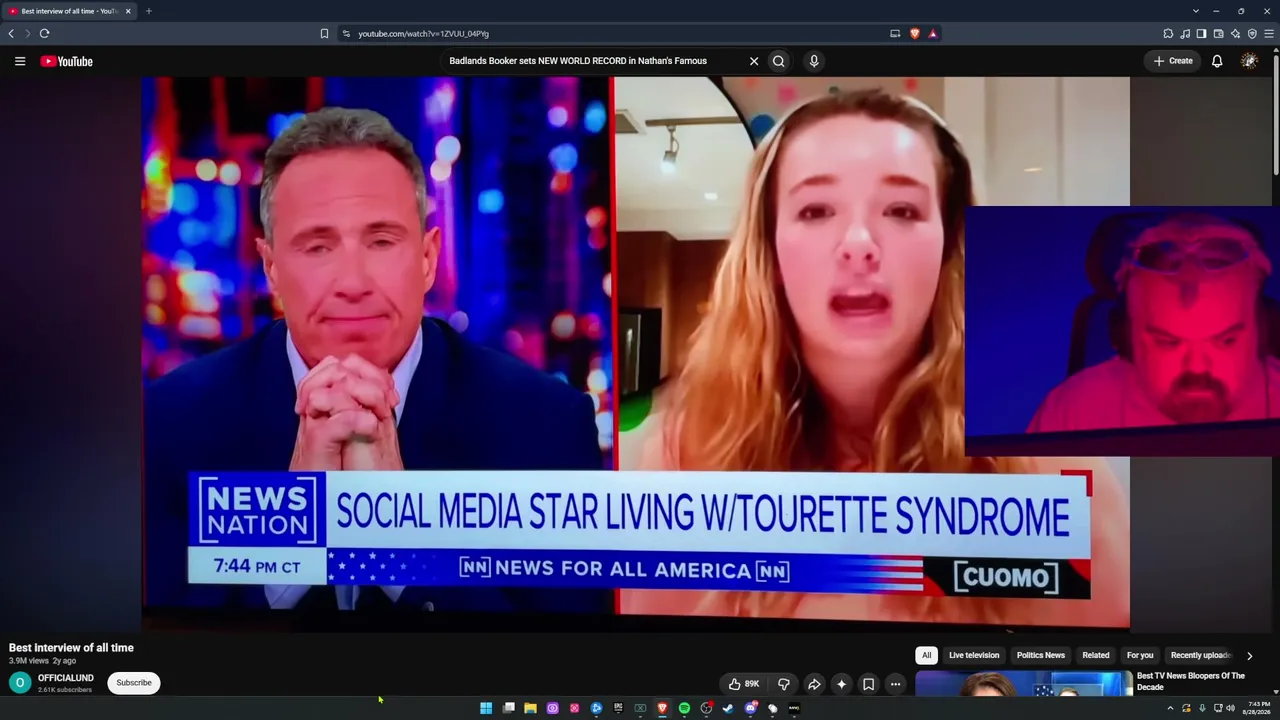The width and height of the screenshot is (1280, 720).
Task: Bookmark this page in the address bar
Action: point(324,33)
